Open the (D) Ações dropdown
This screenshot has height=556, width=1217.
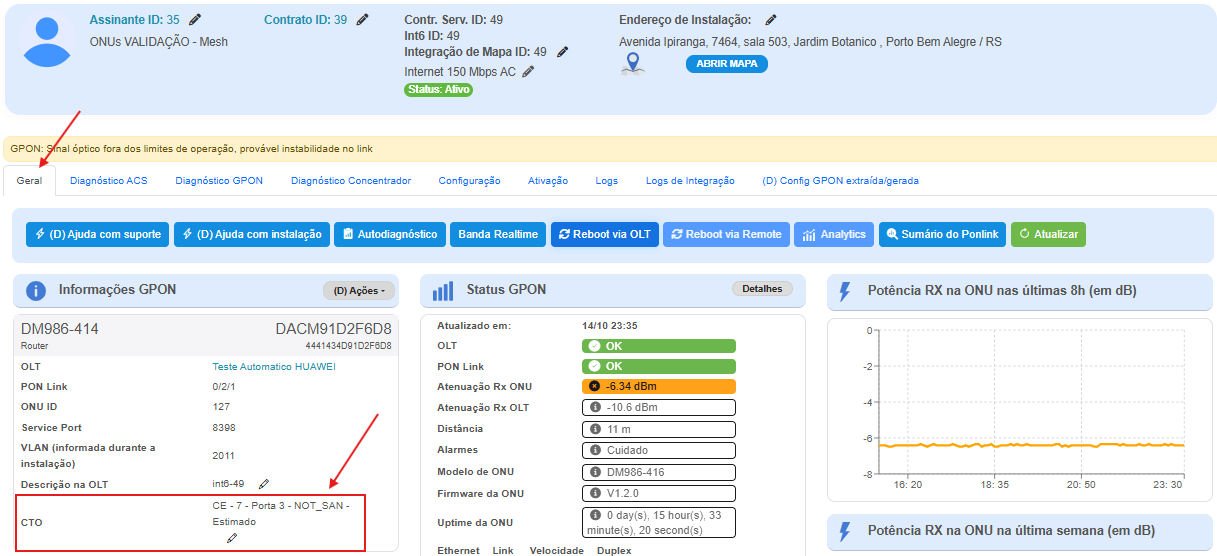(359, 291)
